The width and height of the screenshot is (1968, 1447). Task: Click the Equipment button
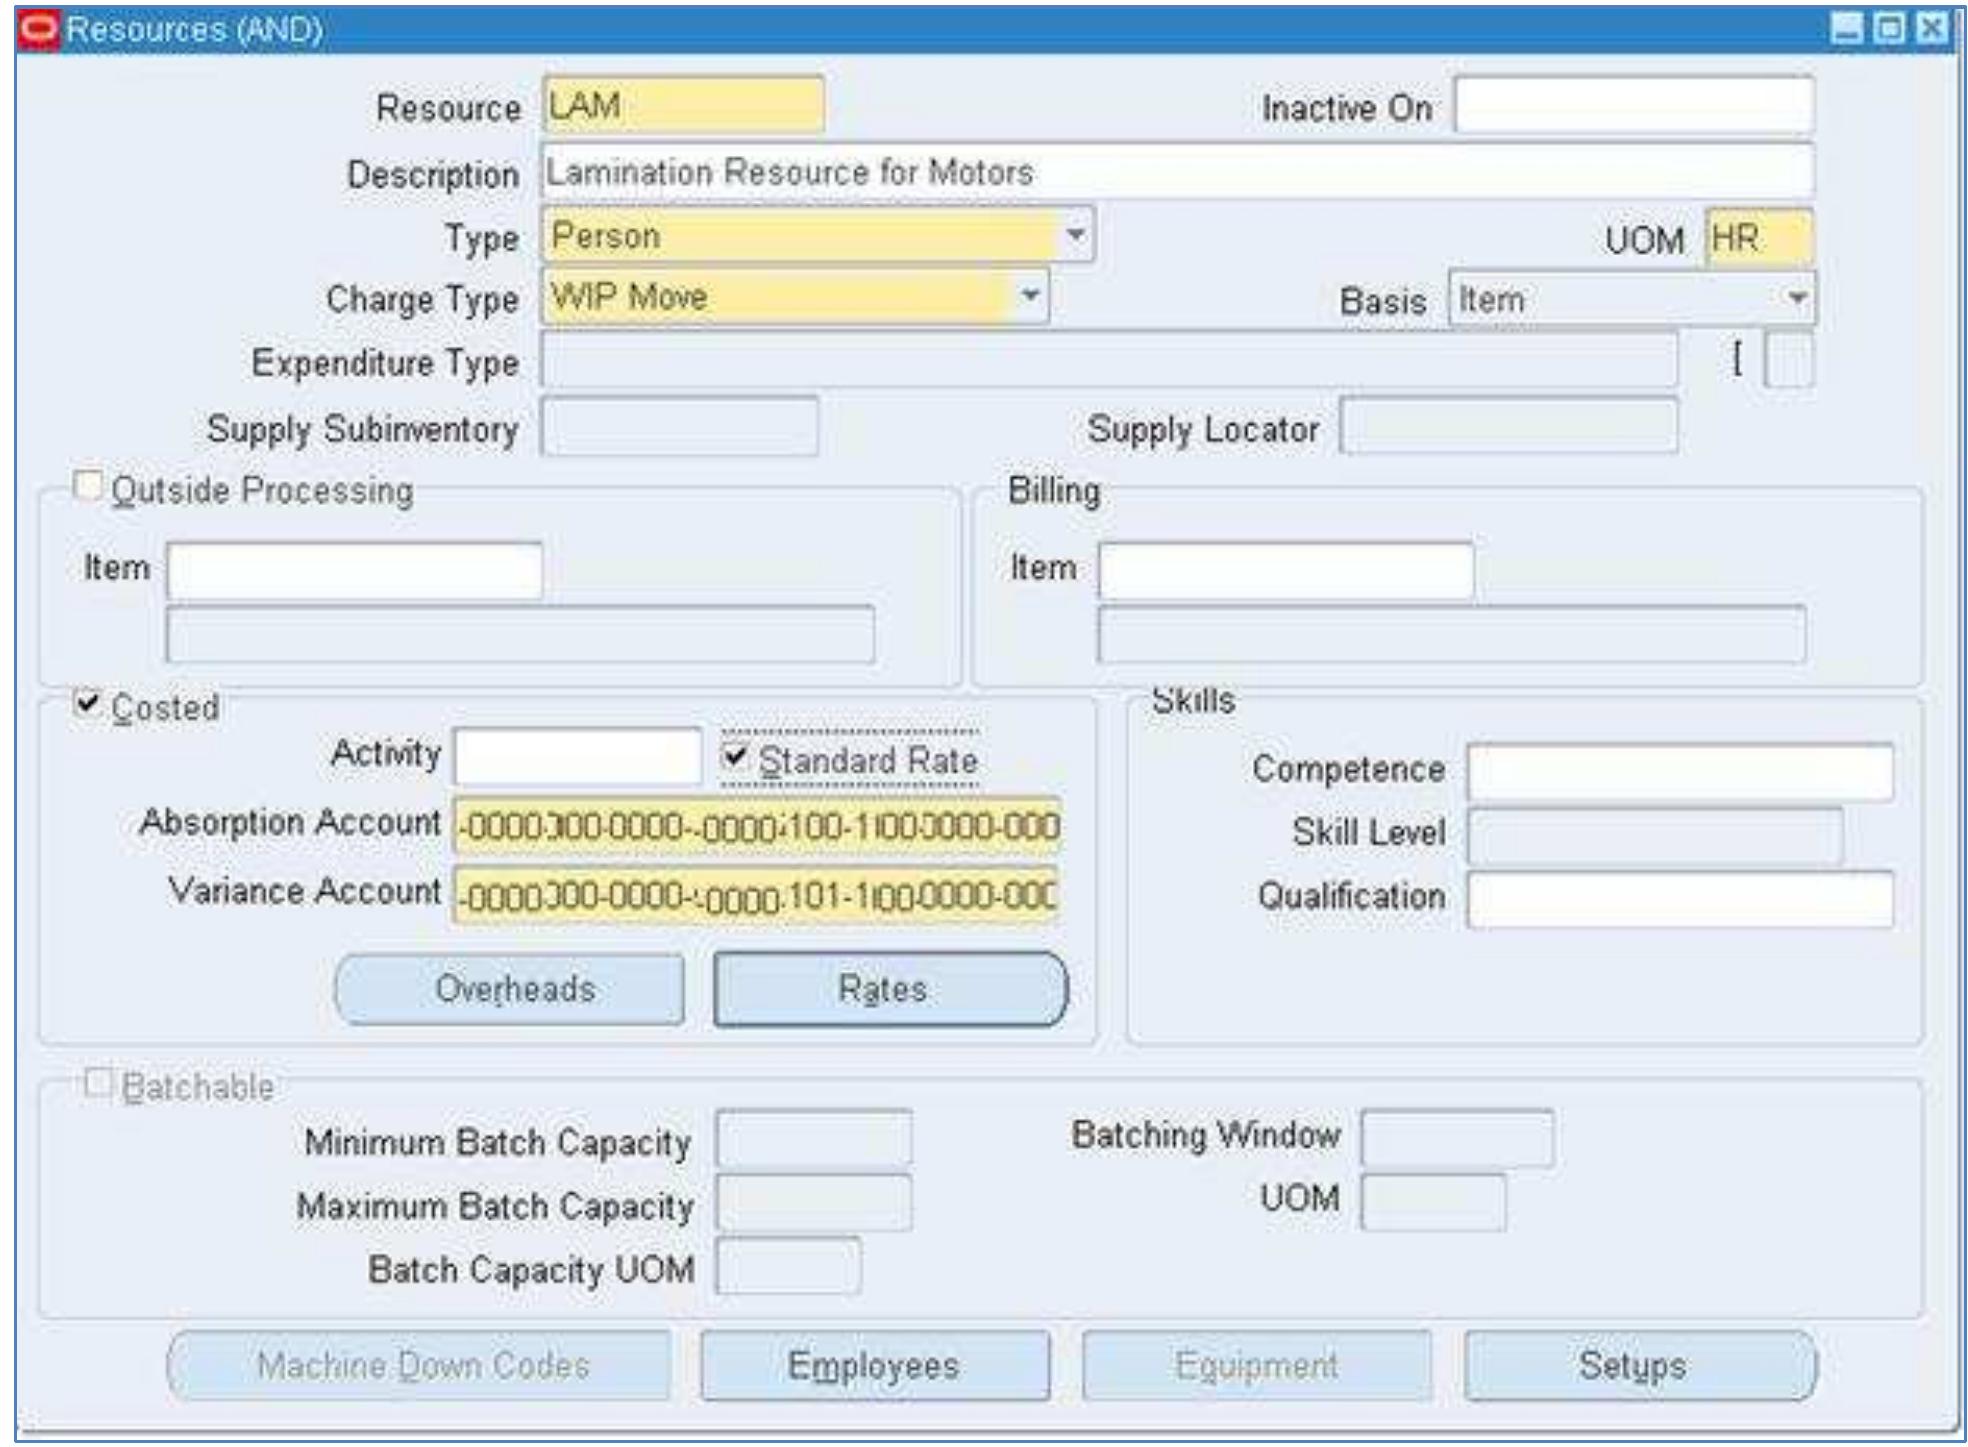pyautogui.click(x=1257, y=1365)
